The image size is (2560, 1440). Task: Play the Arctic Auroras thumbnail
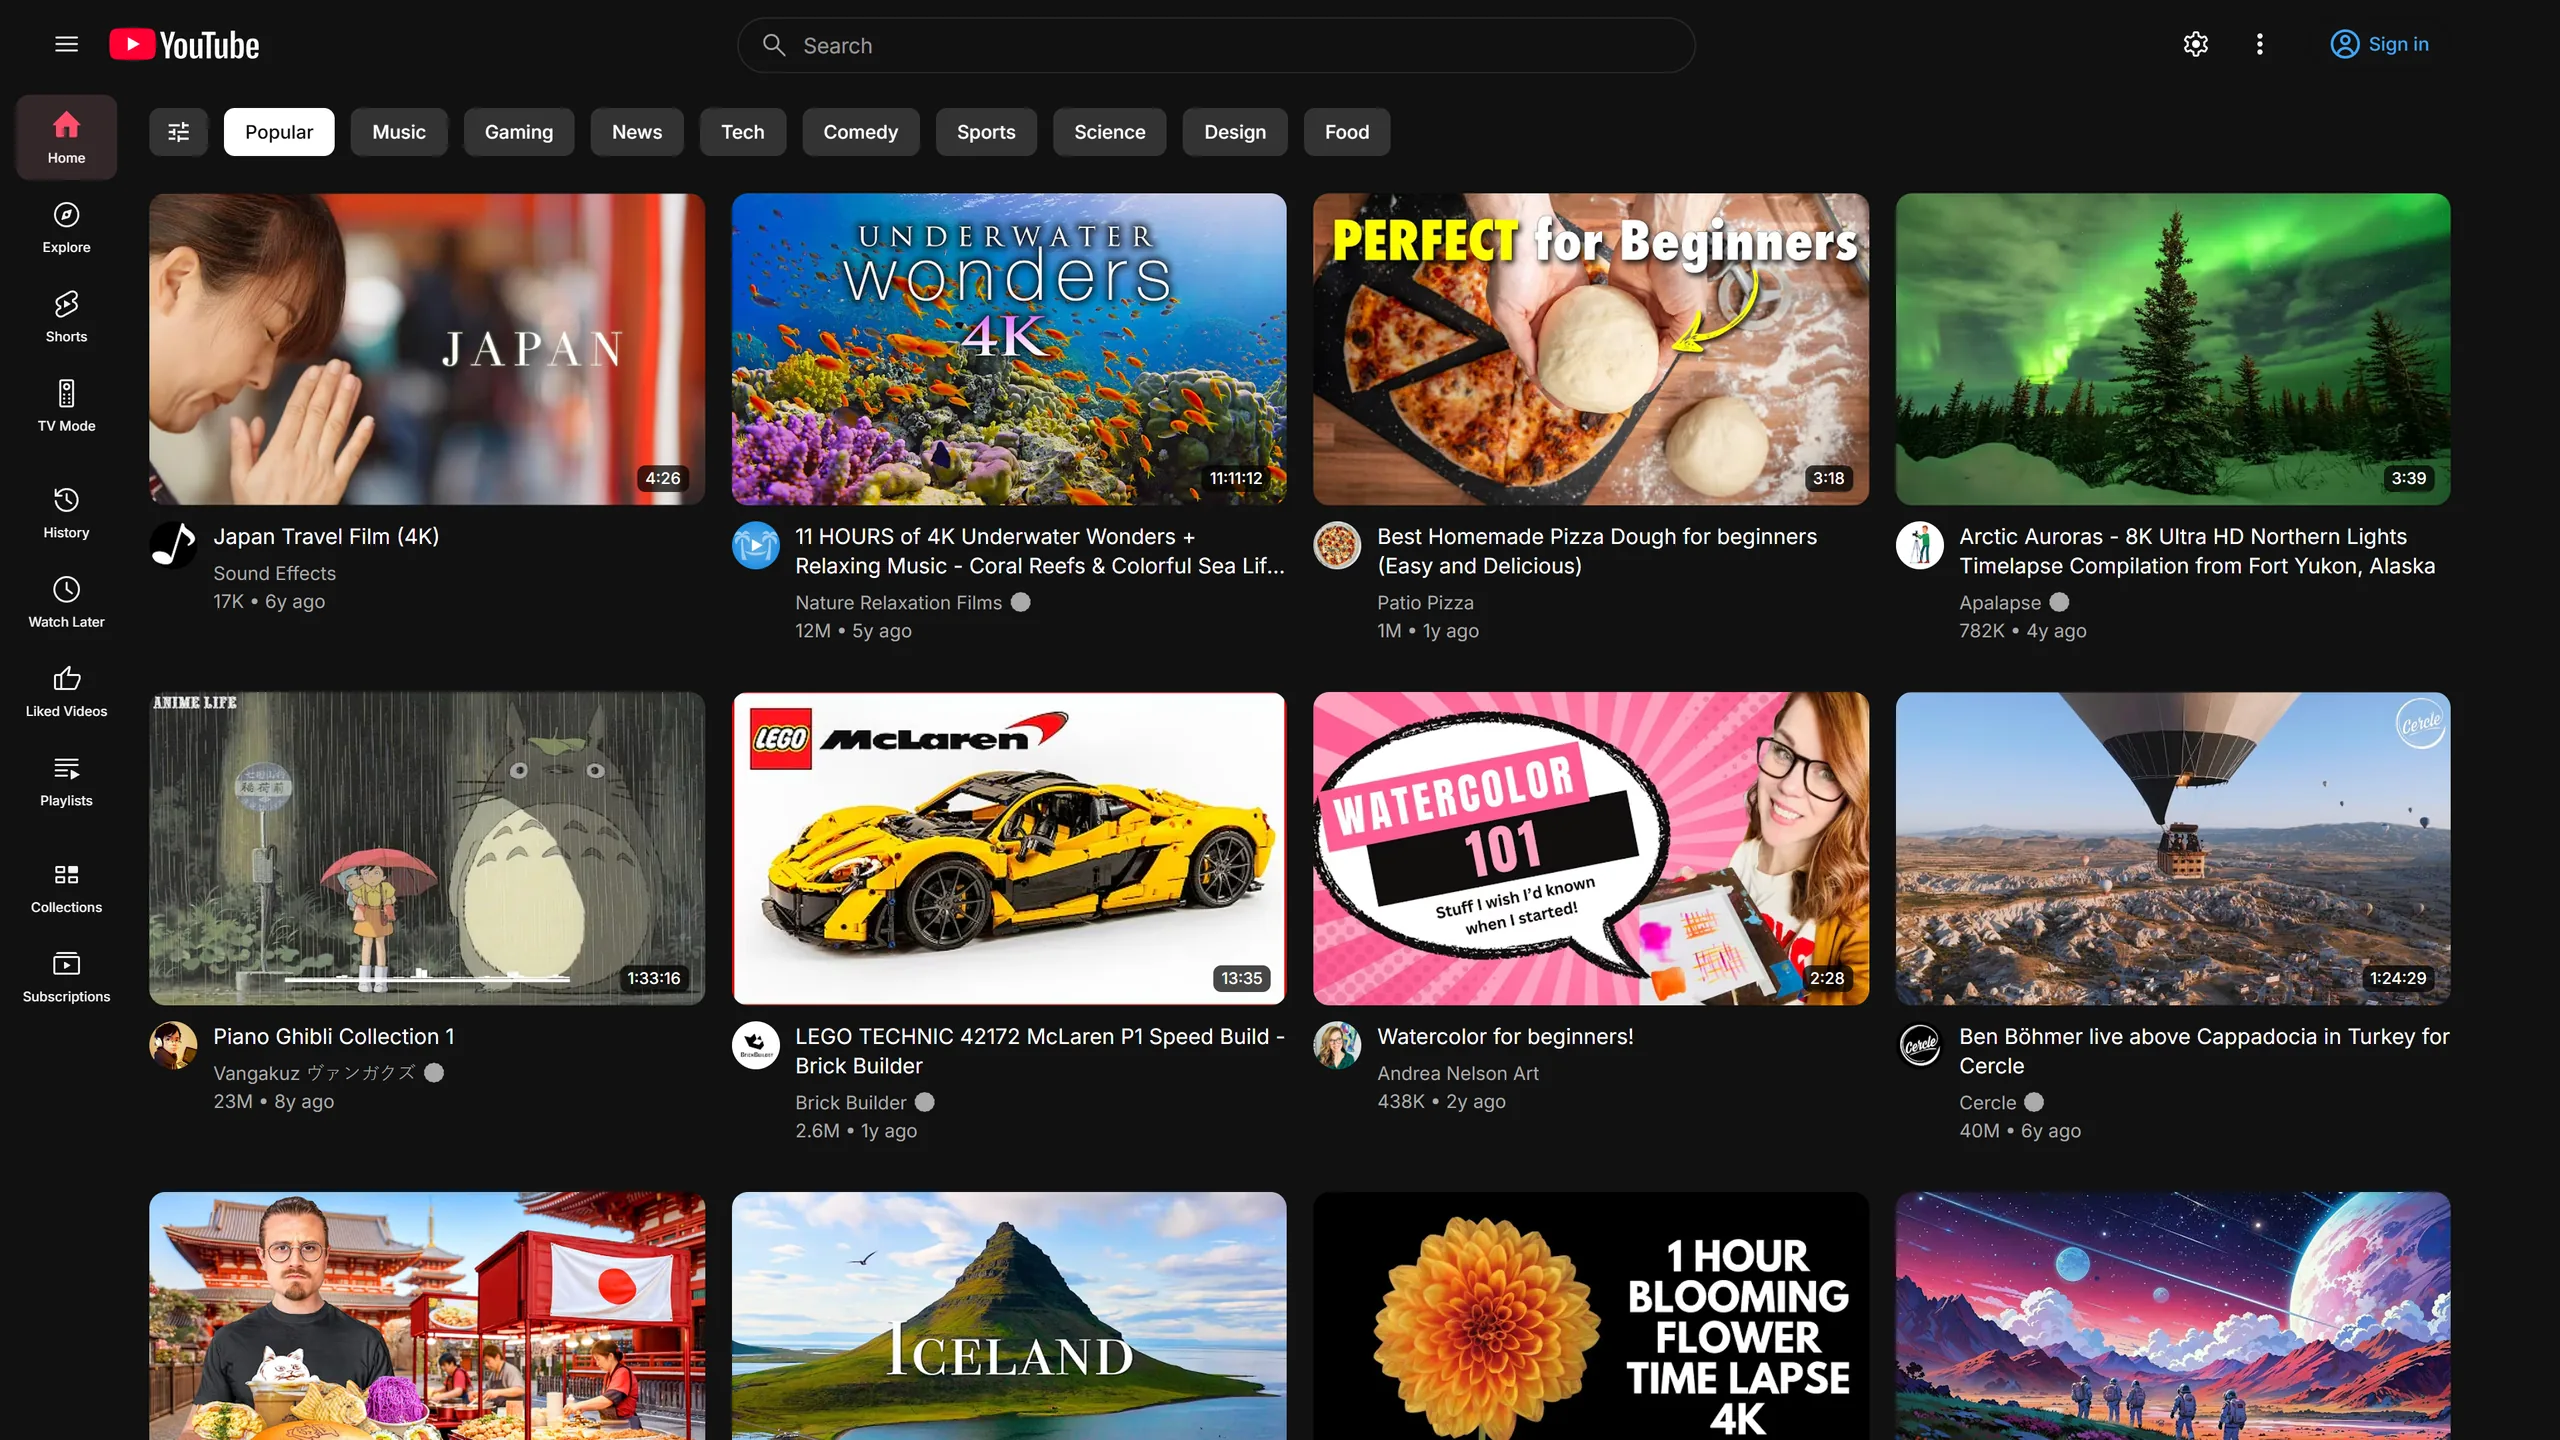tap(2172, 349)
